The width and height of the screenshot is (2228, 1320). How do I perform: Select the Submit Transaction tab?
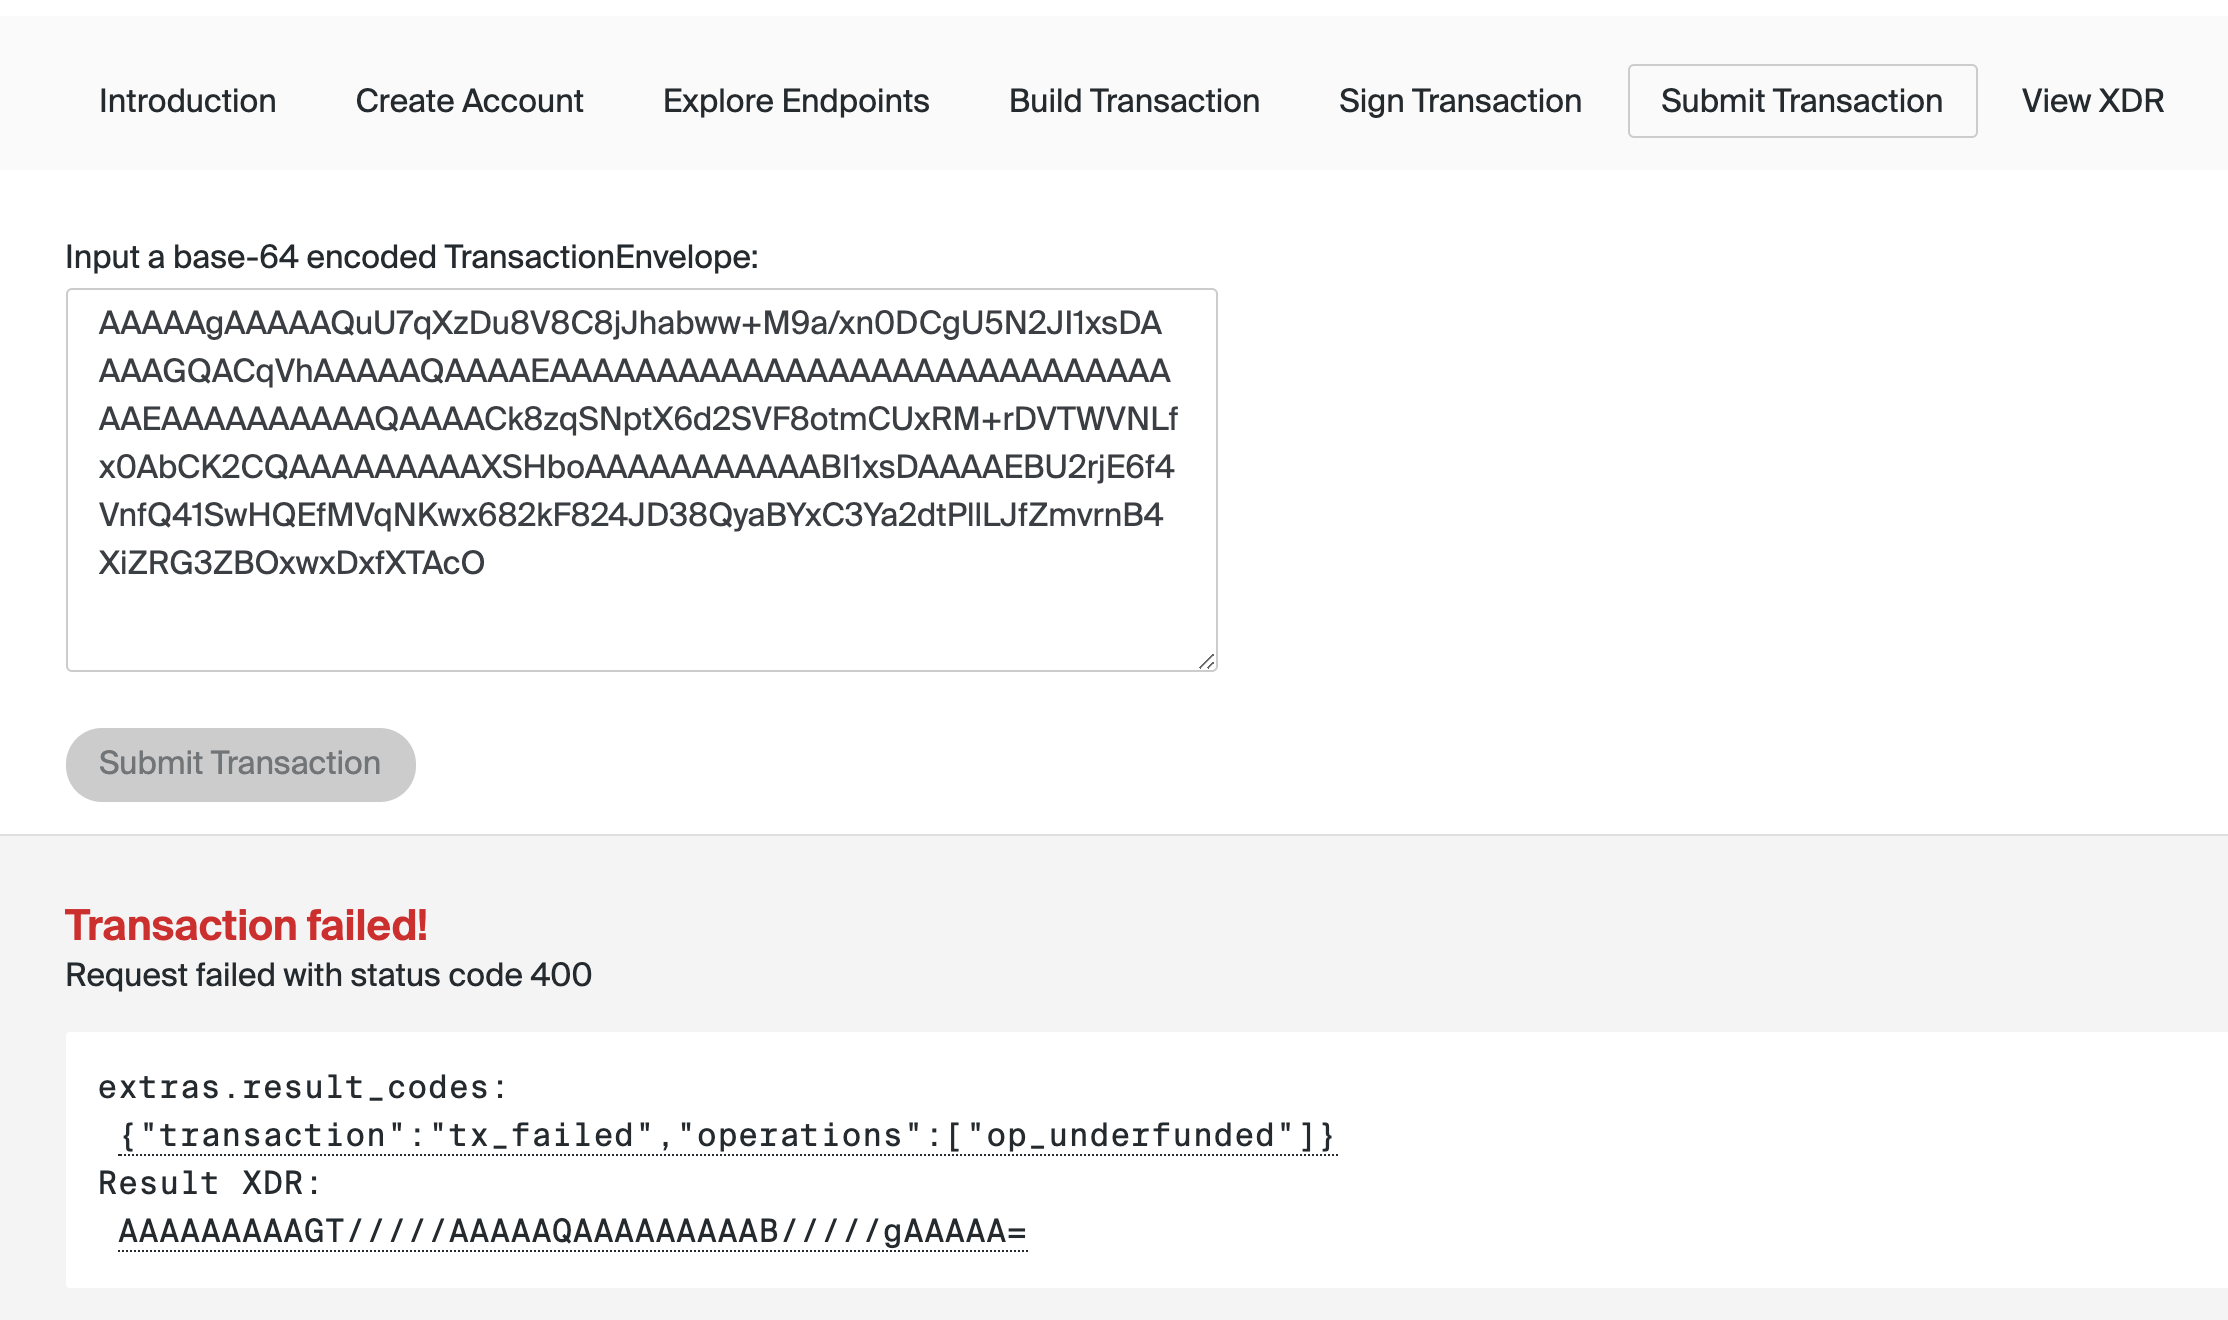click(1801, 100)
